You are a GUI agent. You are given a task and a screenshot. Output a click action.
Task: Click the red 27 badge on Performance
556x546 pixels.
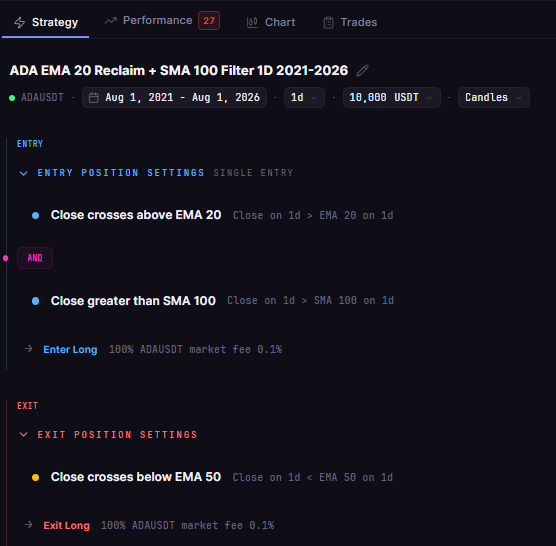[209, 21]
